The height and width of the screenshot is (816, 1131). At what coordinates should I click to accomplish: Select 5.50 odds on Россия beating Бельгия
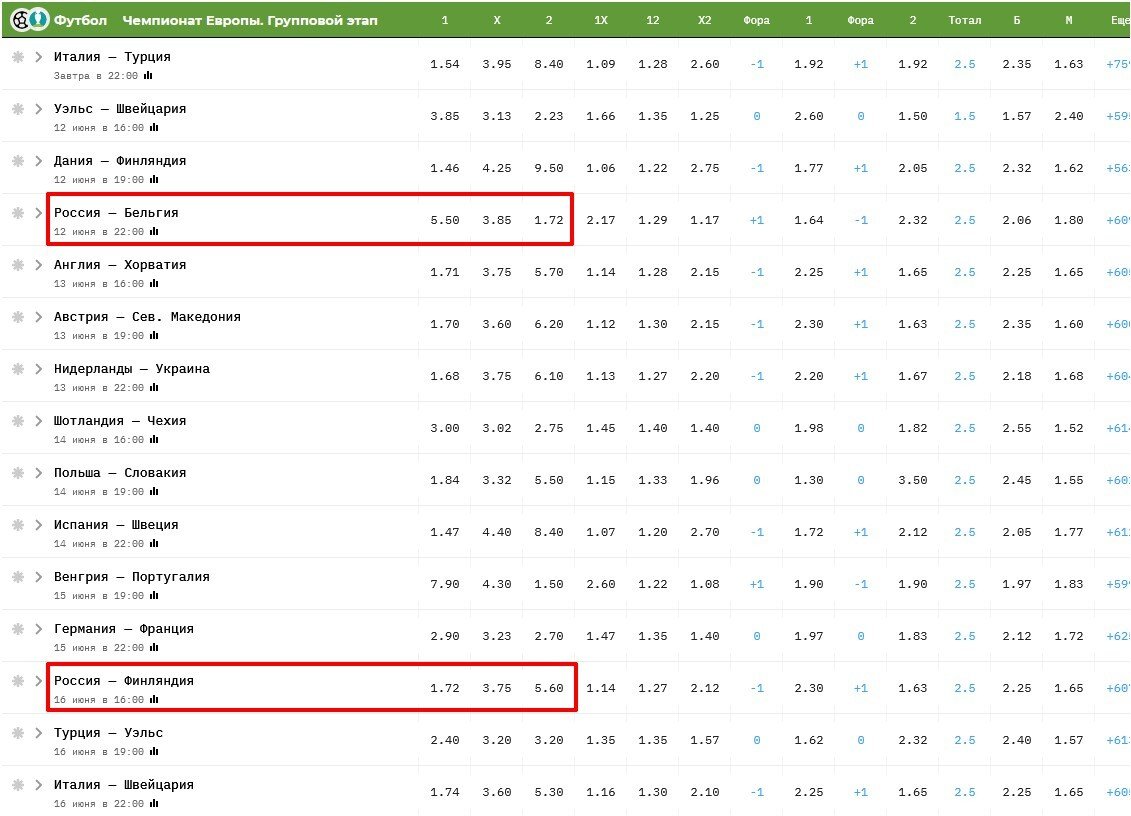pos(445,220)
